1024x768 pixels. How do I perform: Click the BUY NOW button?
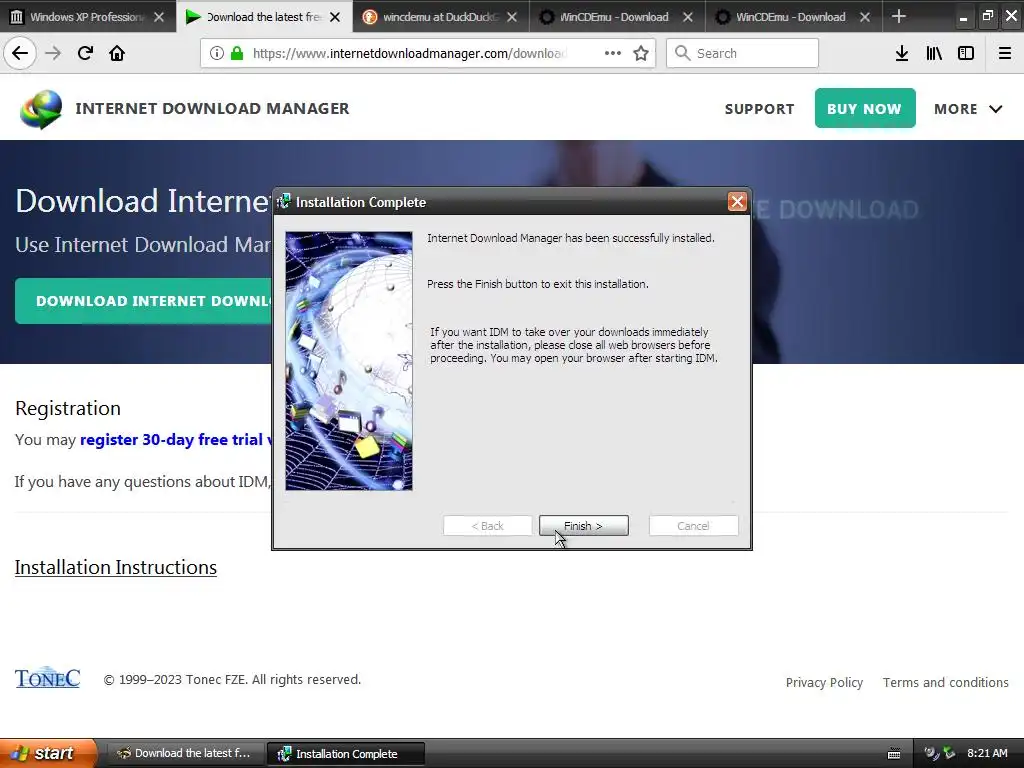[x=865, y=108]
